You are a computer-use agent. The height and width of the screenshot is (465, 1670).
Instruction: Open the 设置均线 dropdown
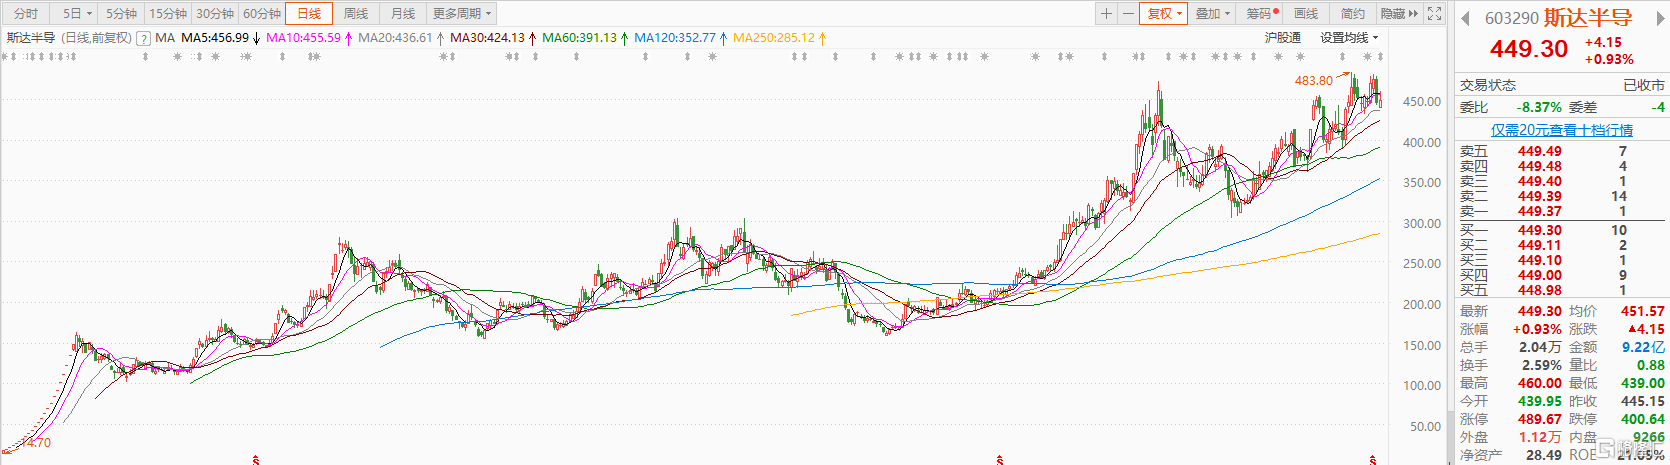point(1349,38)
